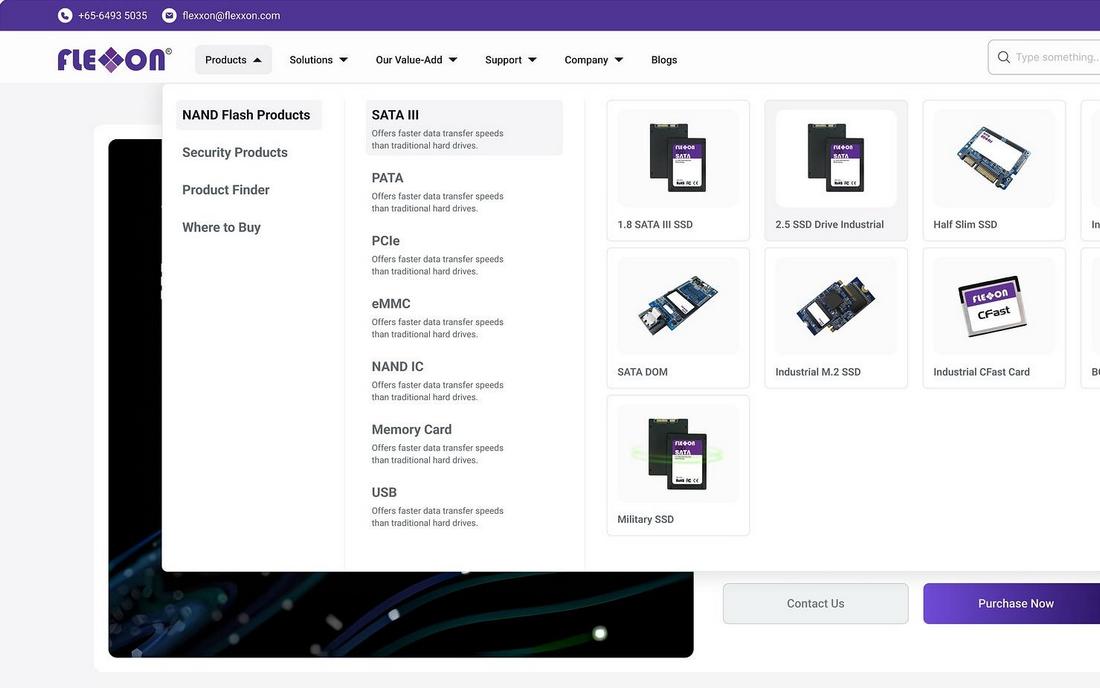Expand the Our Value-Add dropdown
This screenshot has width=1100, height=688.
(x=417, y=60)
